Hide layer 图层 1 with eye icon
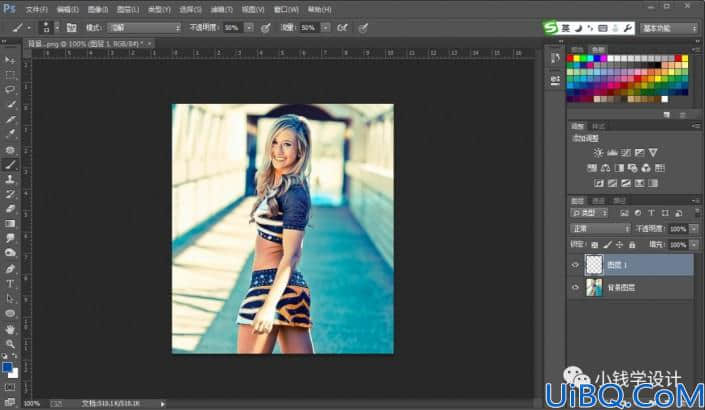Viewport: 705px width, 410px height. (x=575, y=265)
